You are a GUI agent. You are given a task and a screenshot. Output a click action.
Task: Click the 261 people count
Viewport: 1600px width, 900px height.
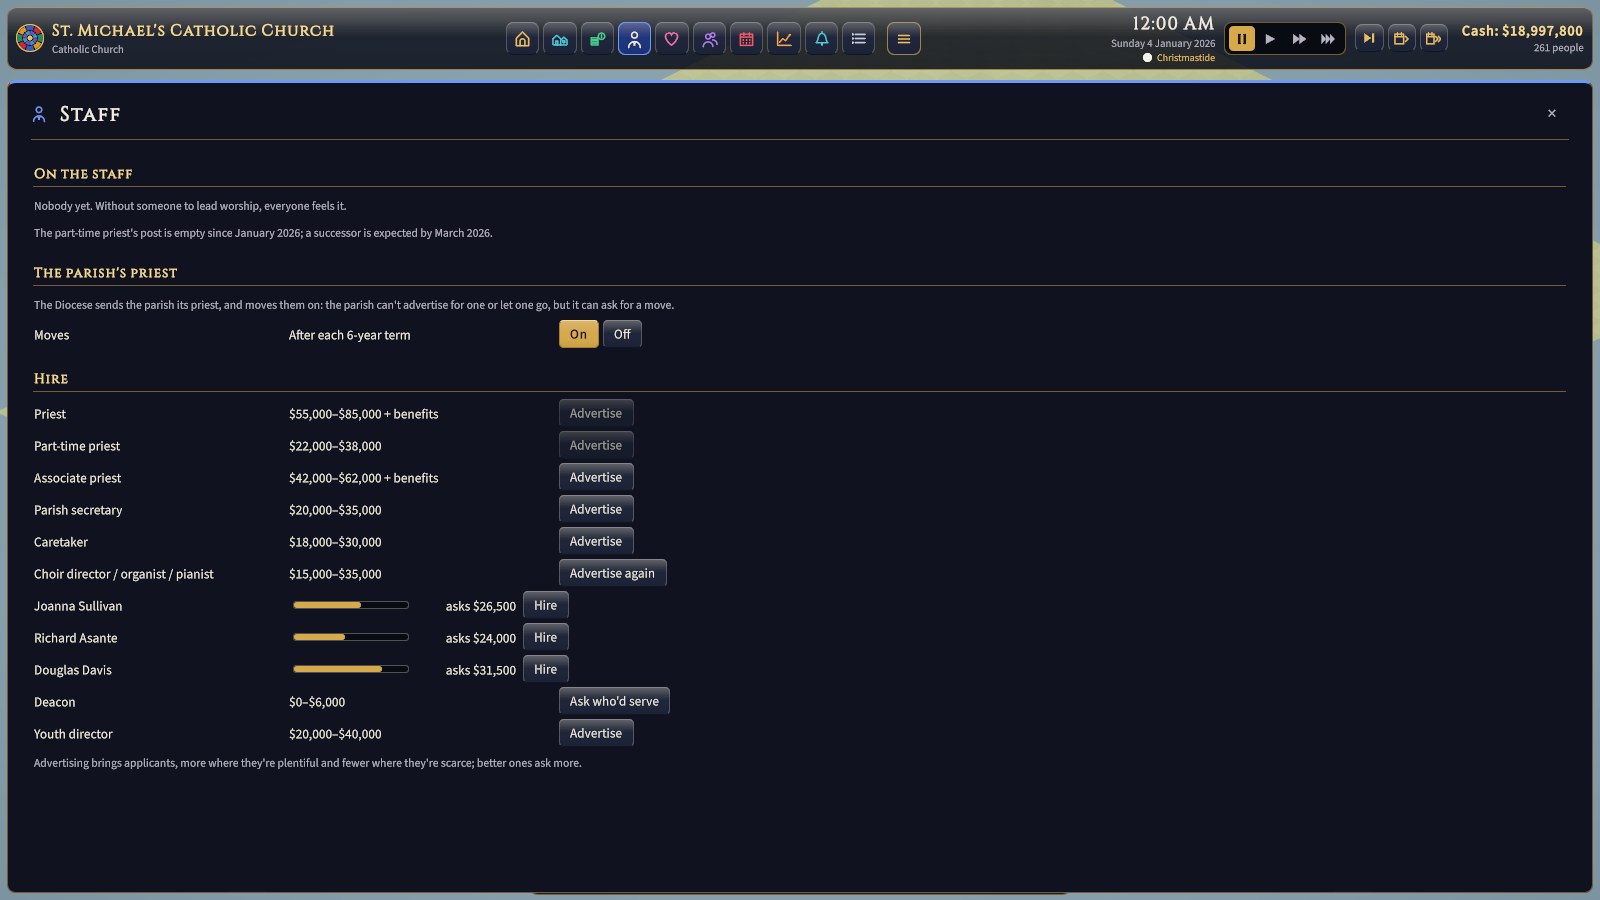click(x=1558, y=48)
